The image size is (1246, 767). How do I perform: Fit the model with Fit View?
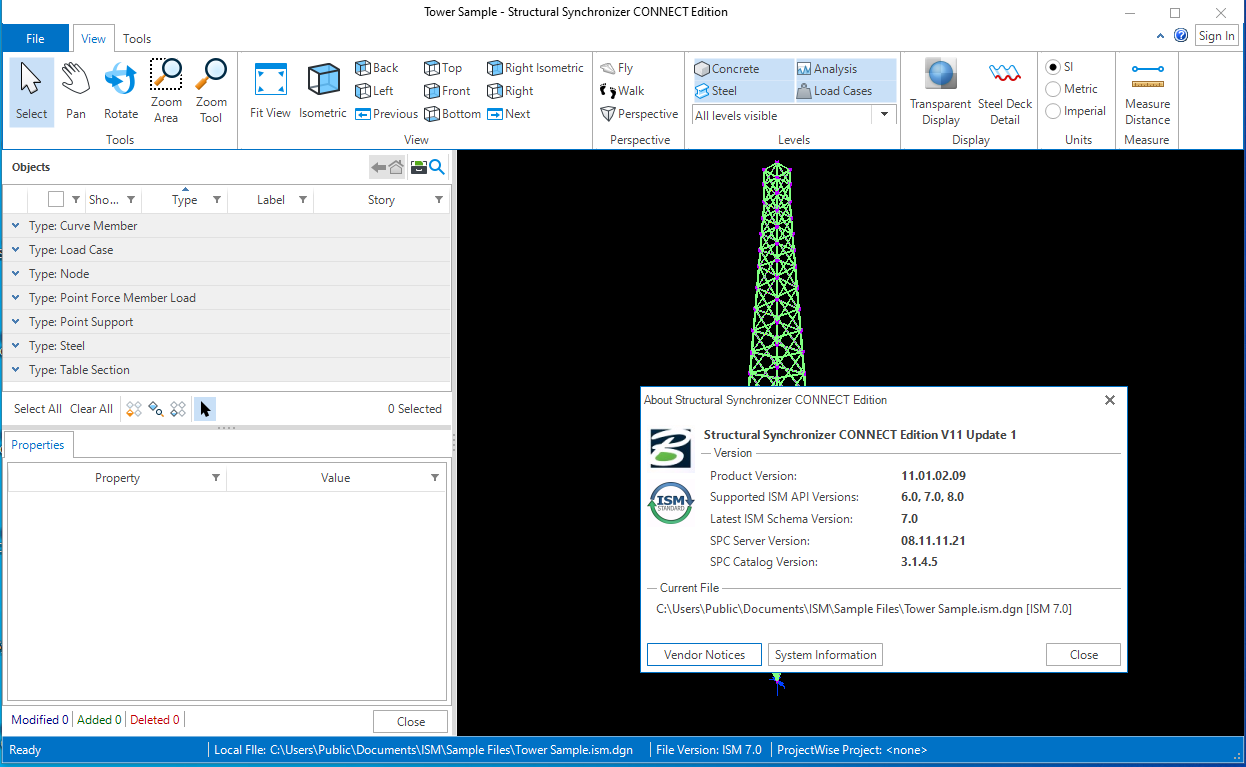coord(271,91)
